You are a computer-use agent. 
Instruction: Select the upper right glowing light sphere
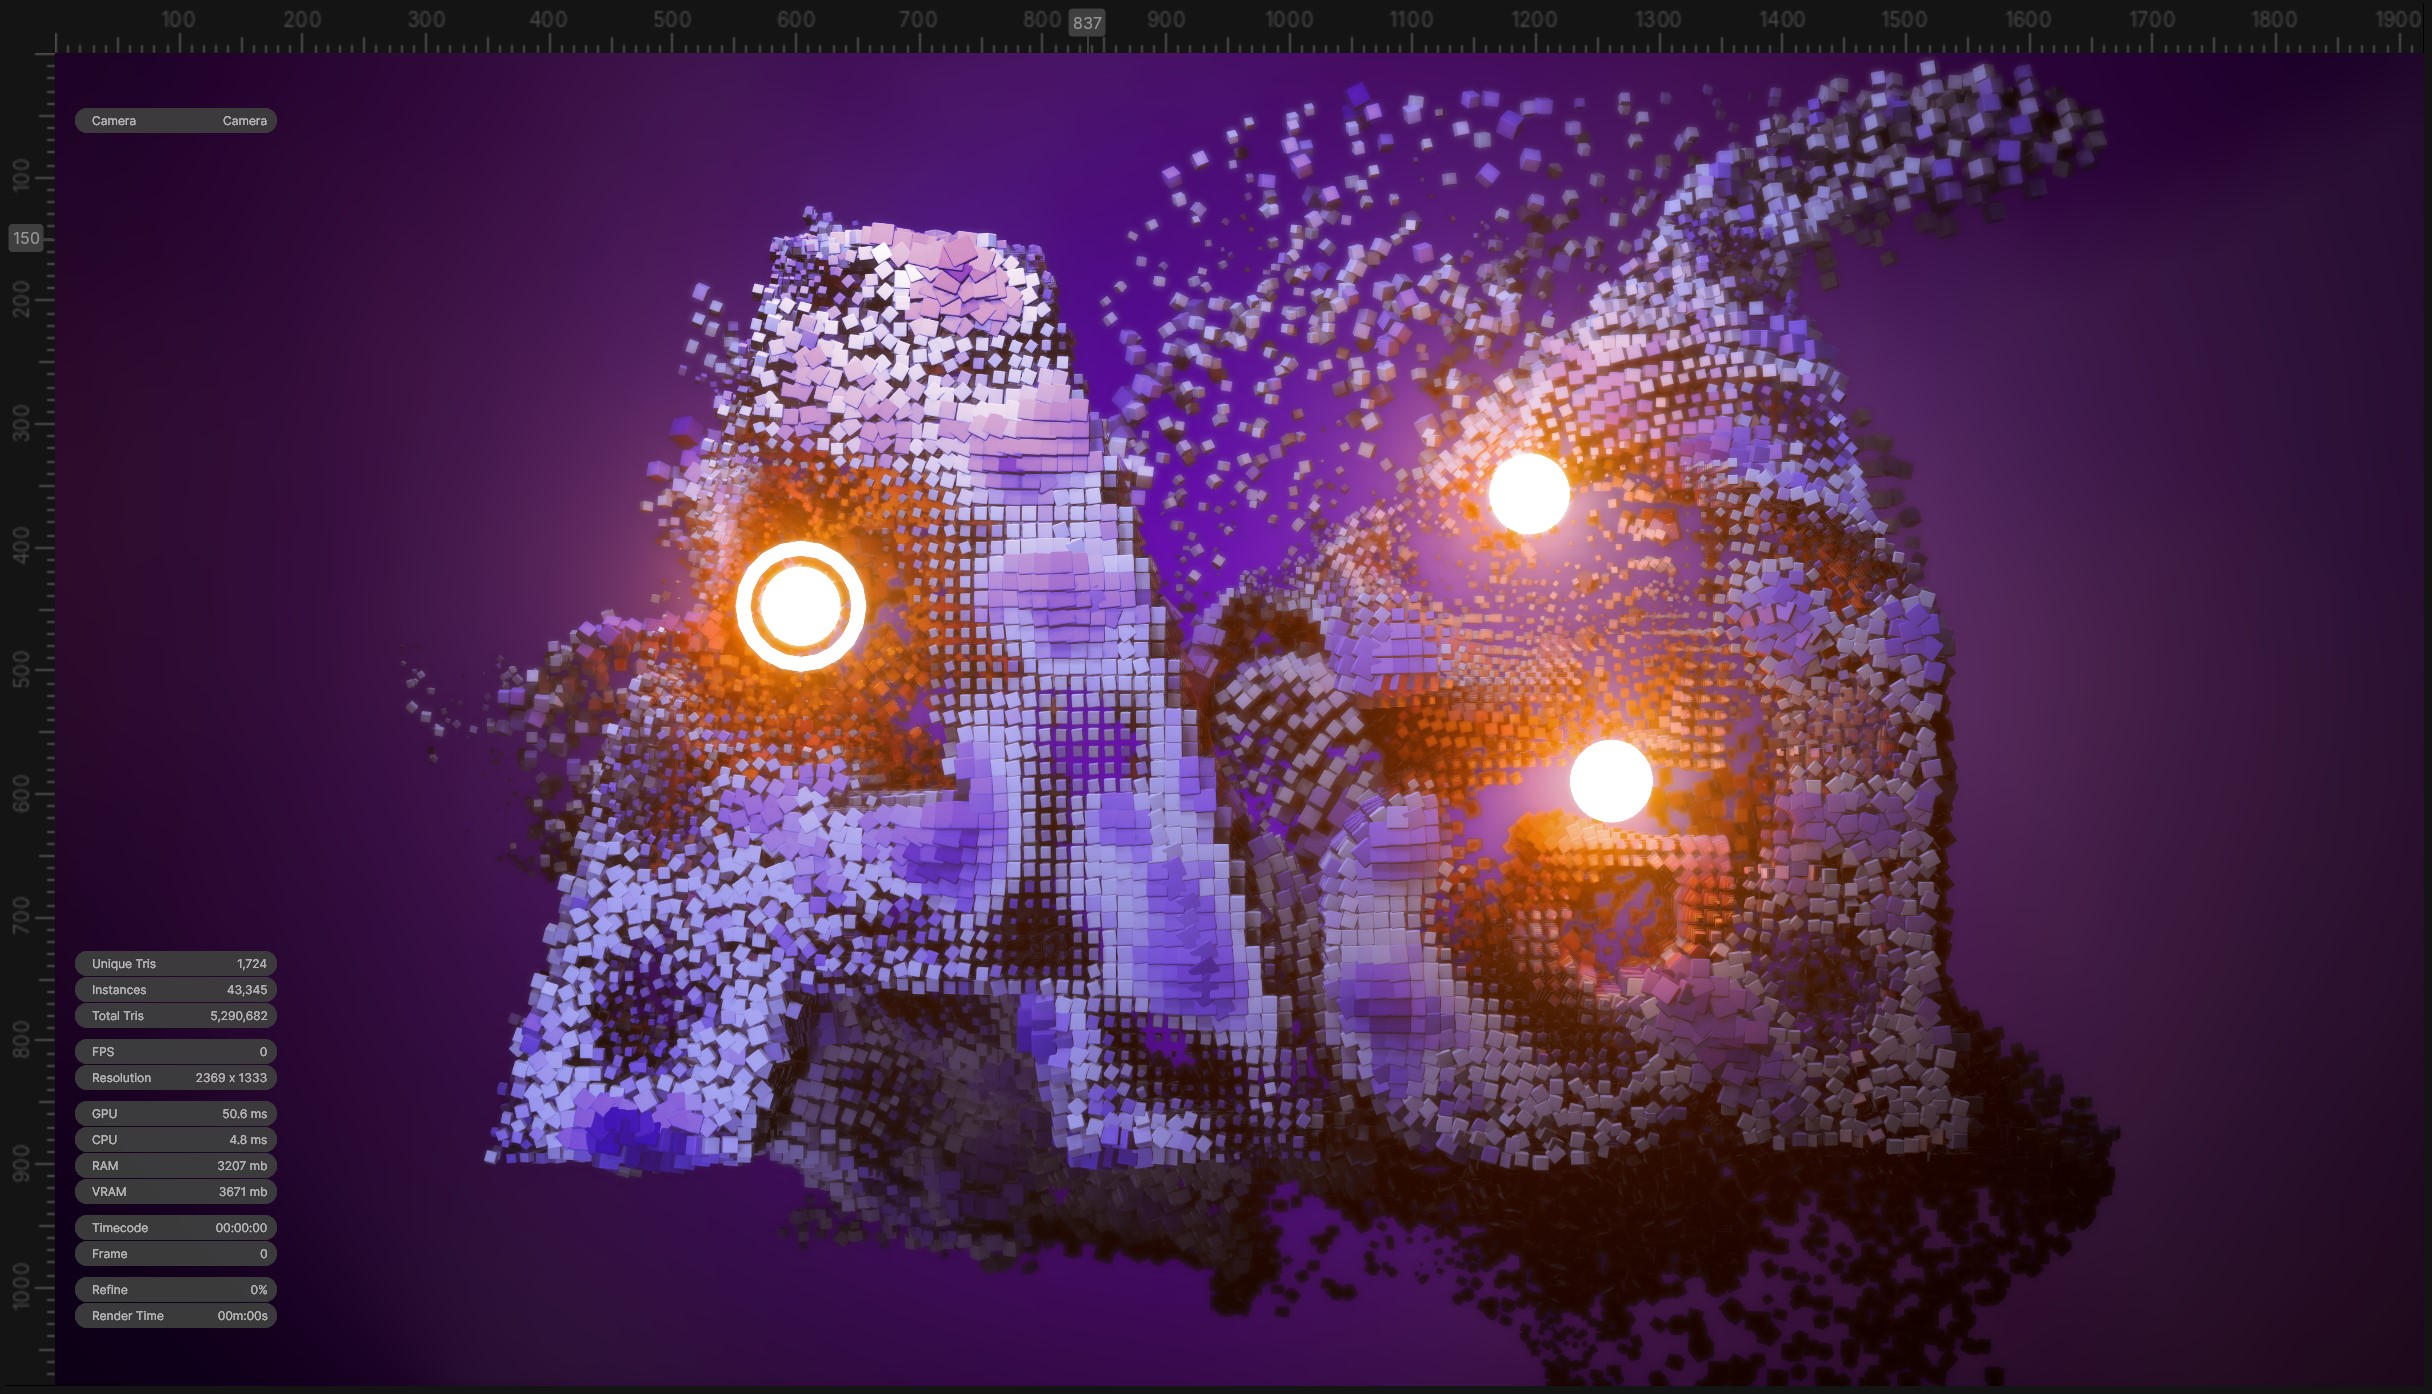(x=1529, y=493)
